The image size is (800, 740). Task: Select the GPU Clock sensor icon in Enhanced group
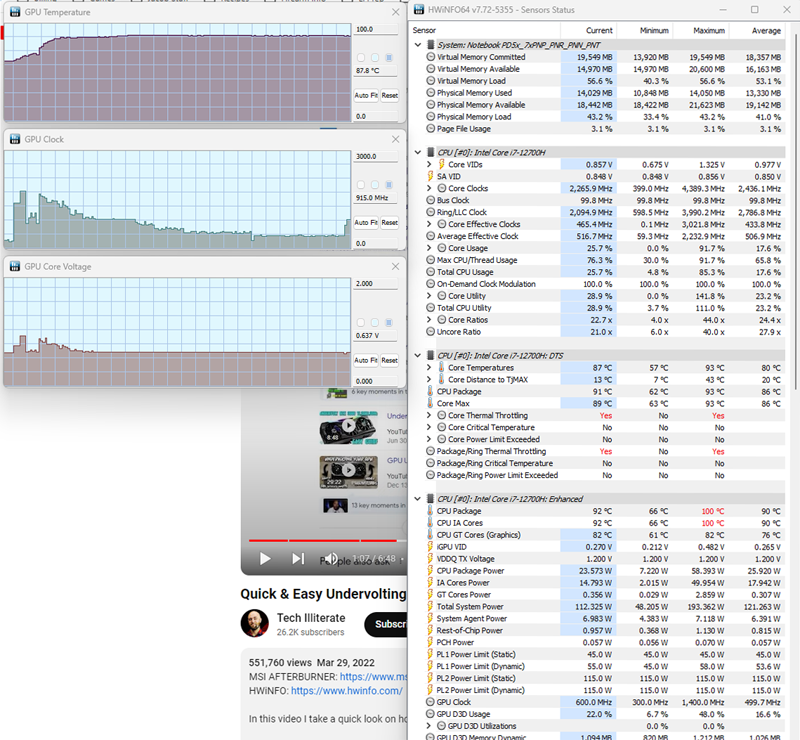coord(430,702)
